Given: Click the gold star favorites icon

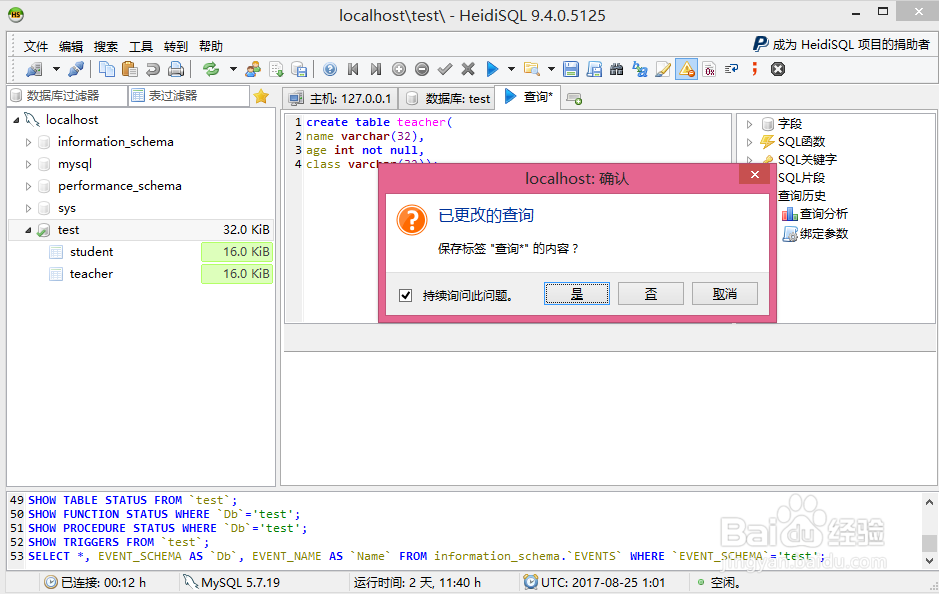Looking at the screenshot, I should coord(261,96).
